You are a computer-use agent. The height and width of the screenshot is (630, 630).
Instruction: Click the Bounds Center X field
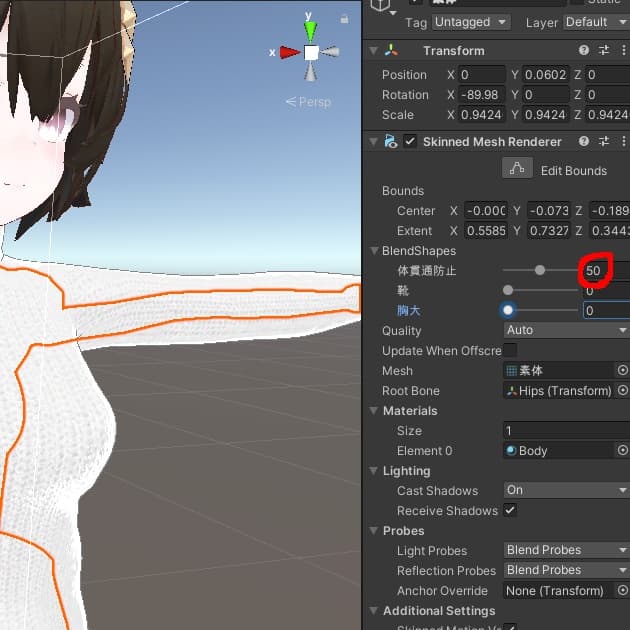click(486, 211)
